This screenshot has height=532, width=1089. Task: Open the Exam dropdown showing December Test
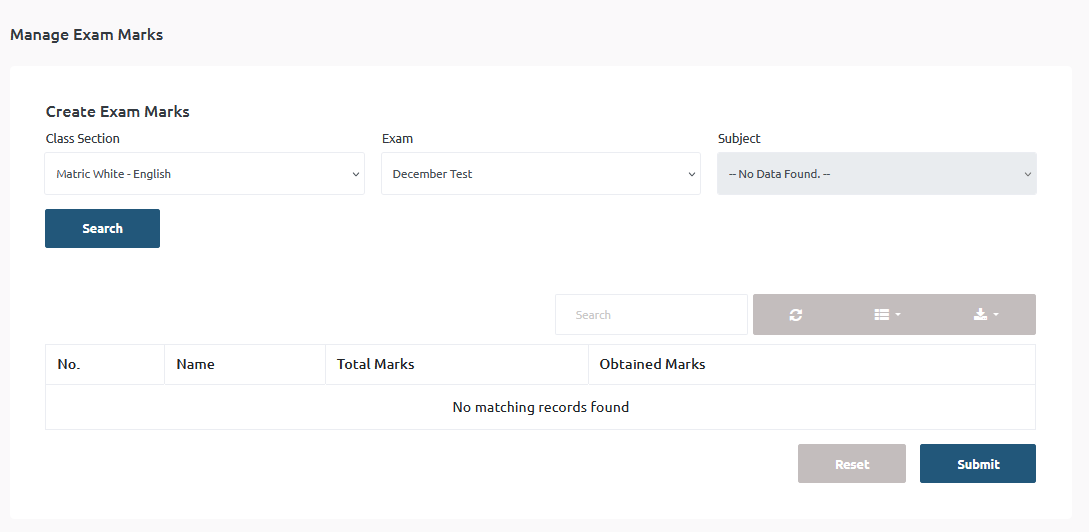[x=540, y=174]
